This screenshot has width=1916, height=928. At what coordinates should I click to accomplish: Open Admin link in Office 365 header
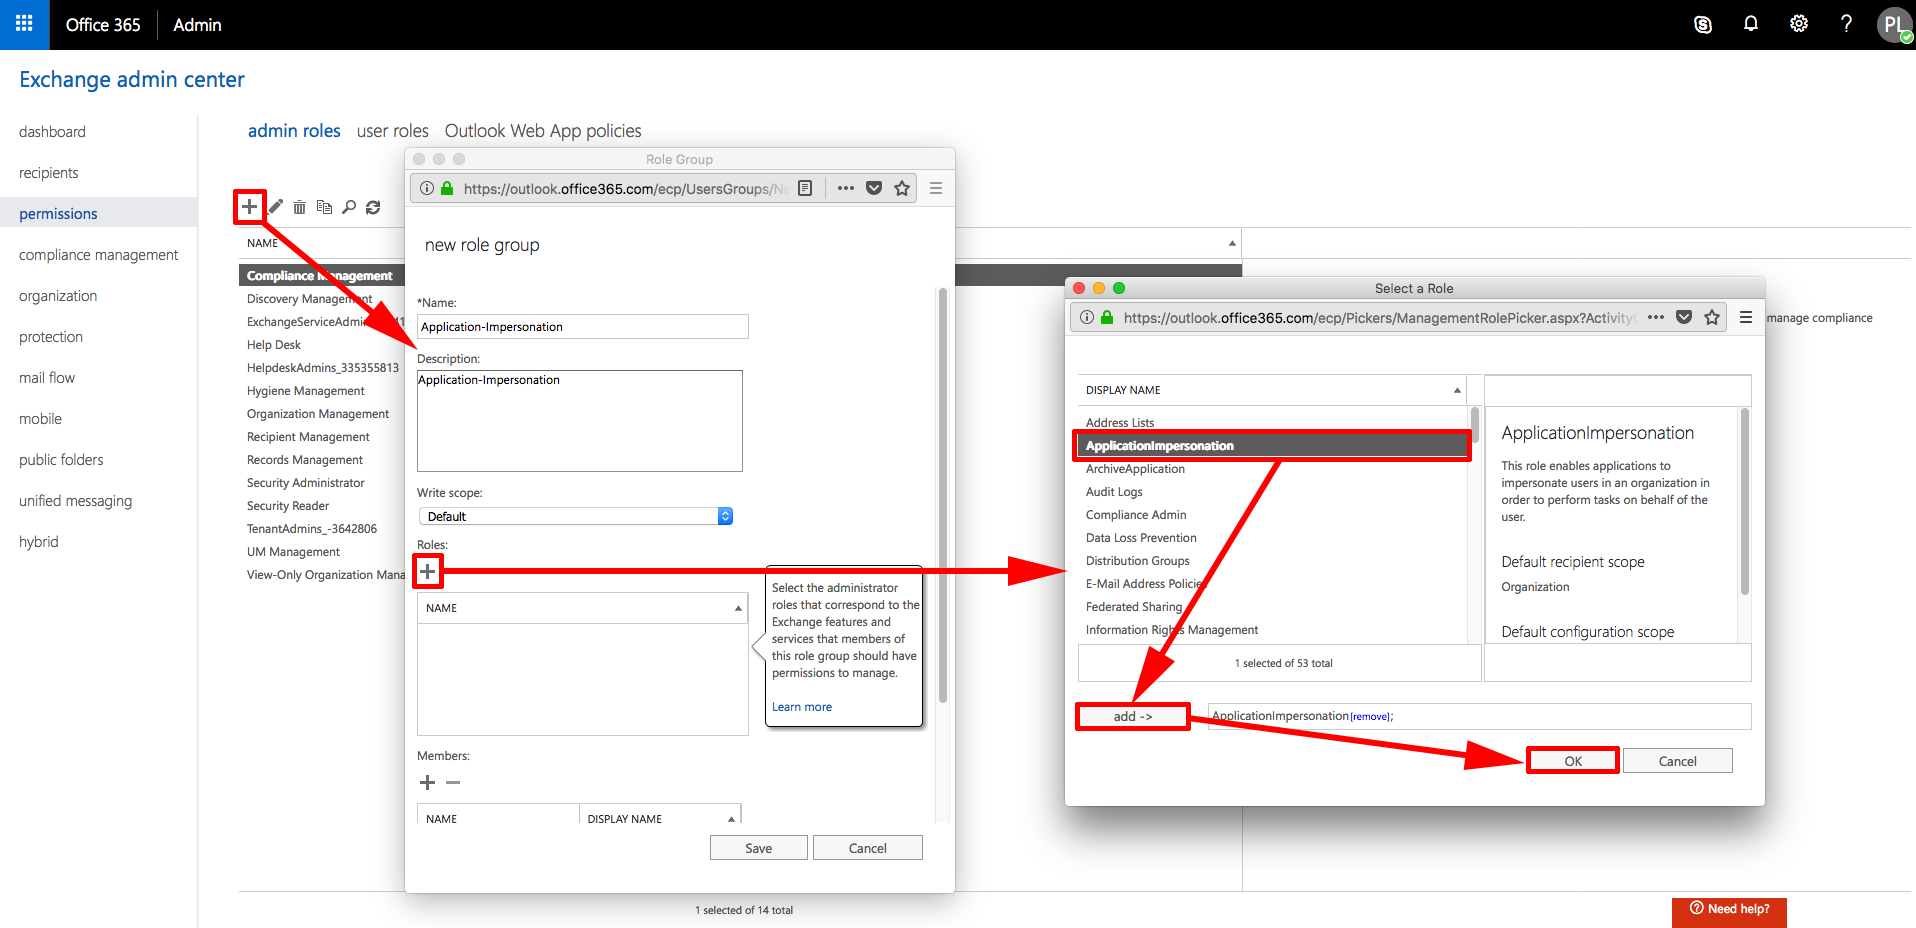click(197, 25)
